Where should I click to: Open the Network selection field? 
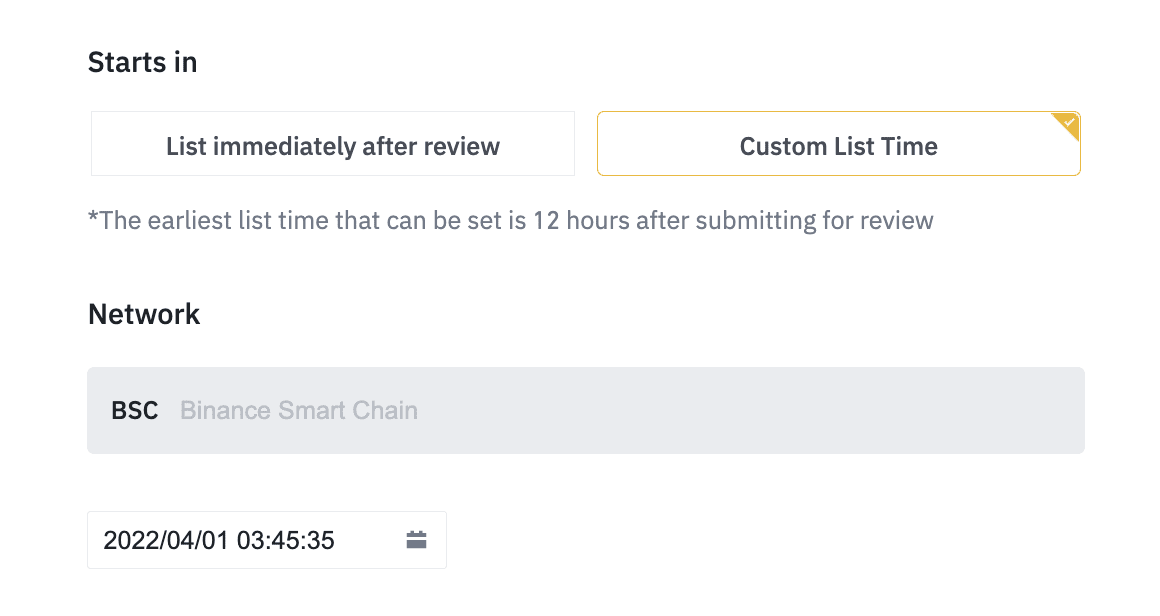click(585, 410)
